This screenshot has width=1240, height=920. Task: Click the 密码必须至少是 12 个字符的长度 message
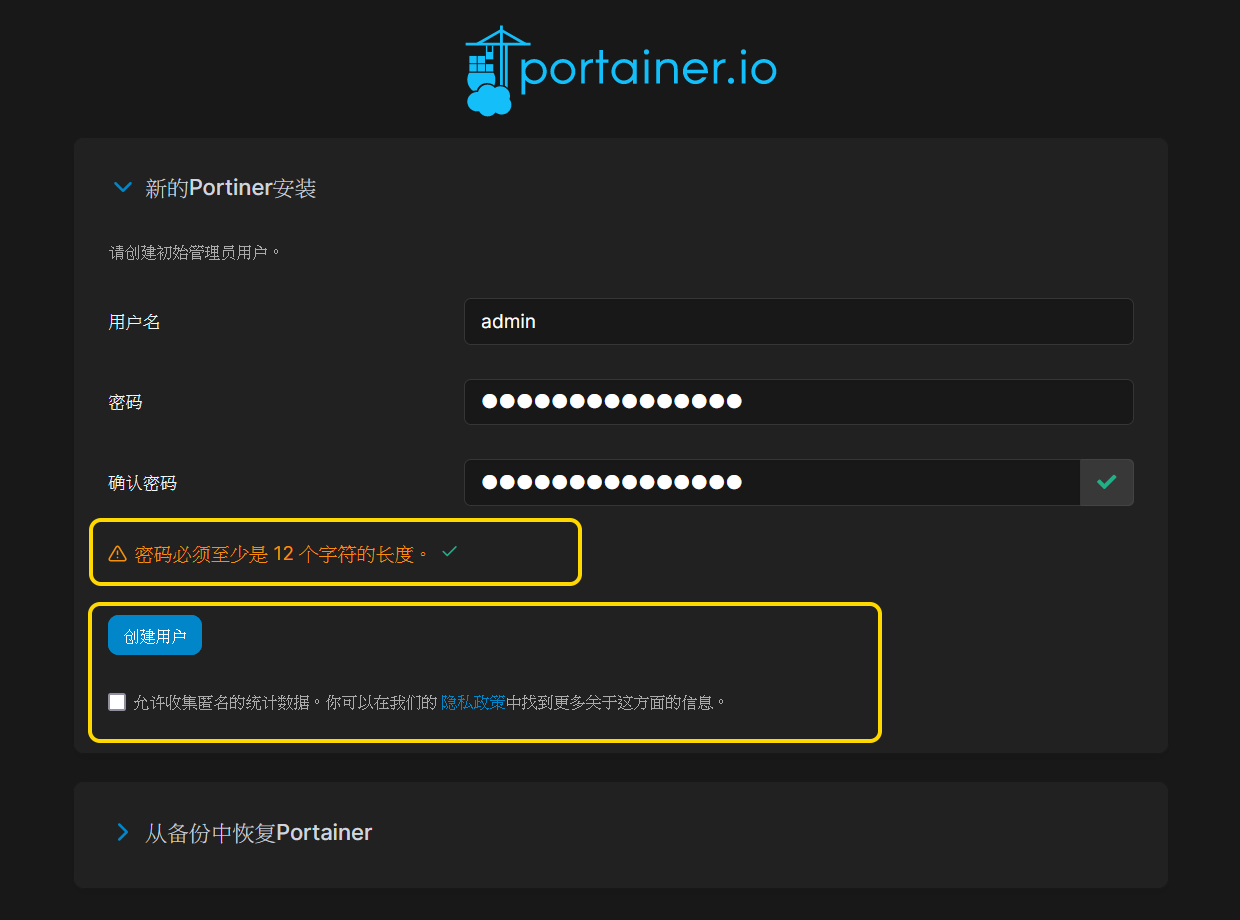tap(282, 553)
